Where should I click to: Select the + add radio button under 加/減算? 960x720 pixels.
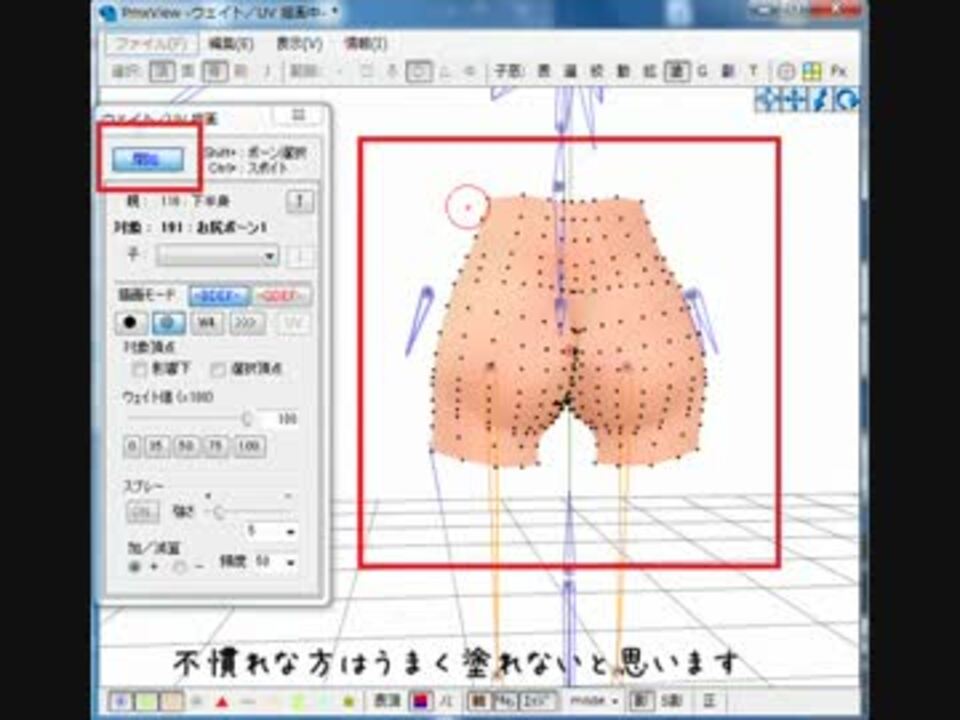133,567
